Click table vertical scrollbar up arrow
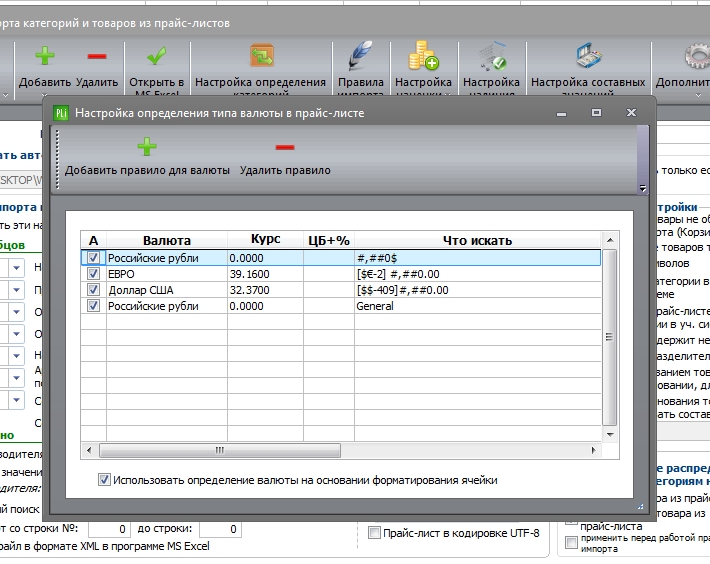Image resolution: width=710 pixels, height=564 pixels. point(610,240)
